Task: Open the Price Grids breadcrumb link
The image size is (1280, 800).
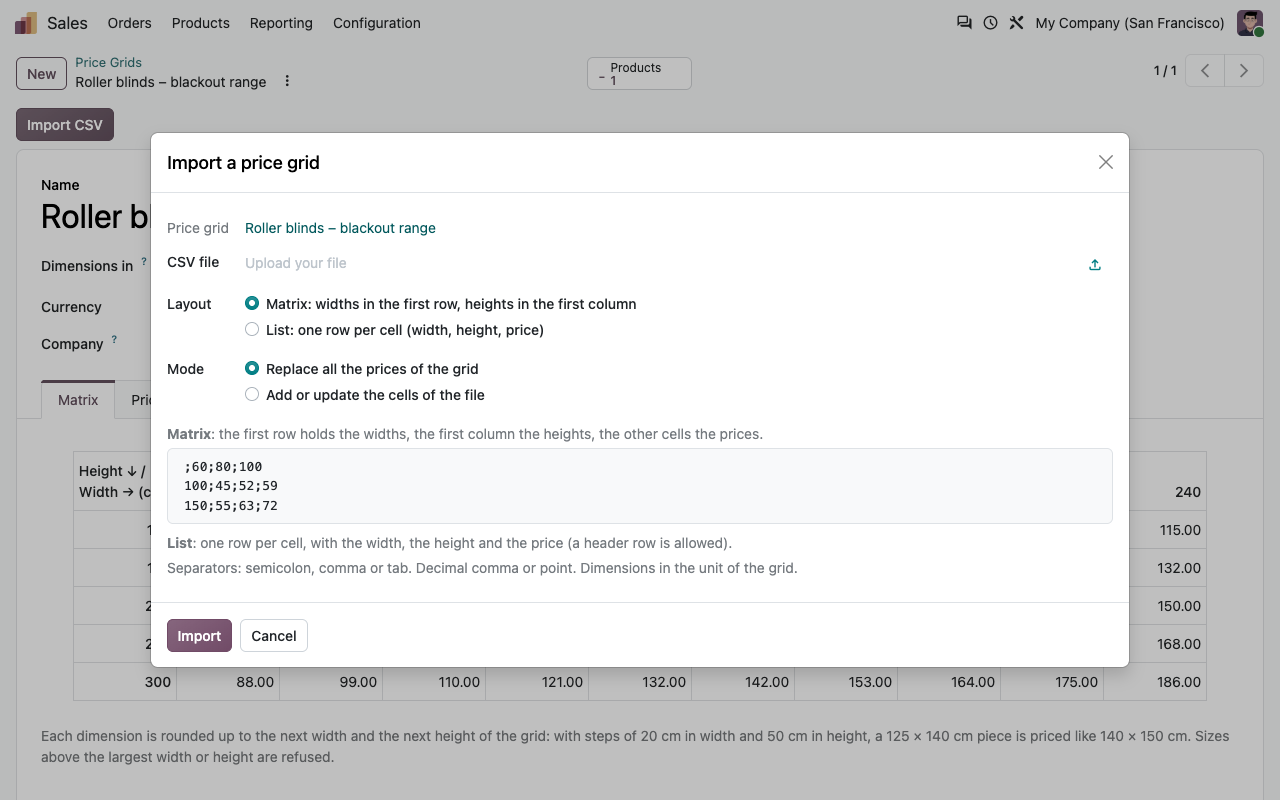Action: pos(109,62)
